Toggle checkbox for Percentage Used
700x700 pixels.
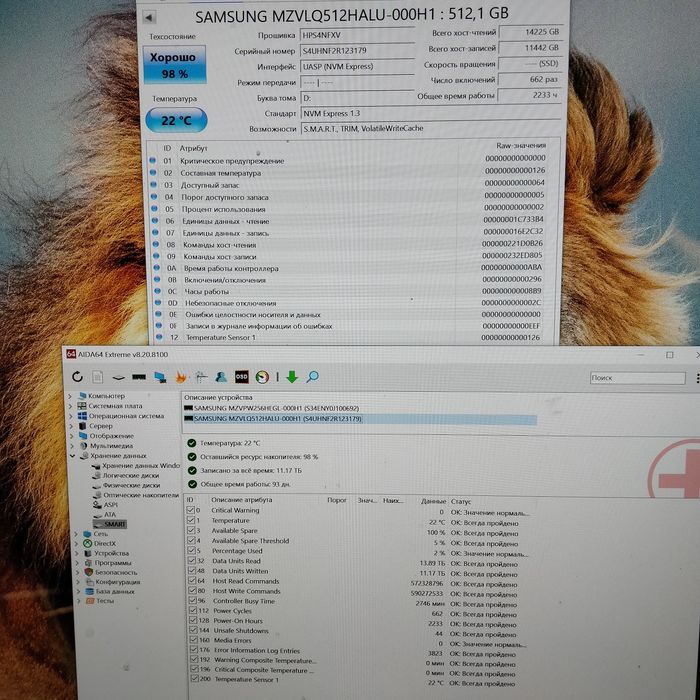(x=192, y=550)
